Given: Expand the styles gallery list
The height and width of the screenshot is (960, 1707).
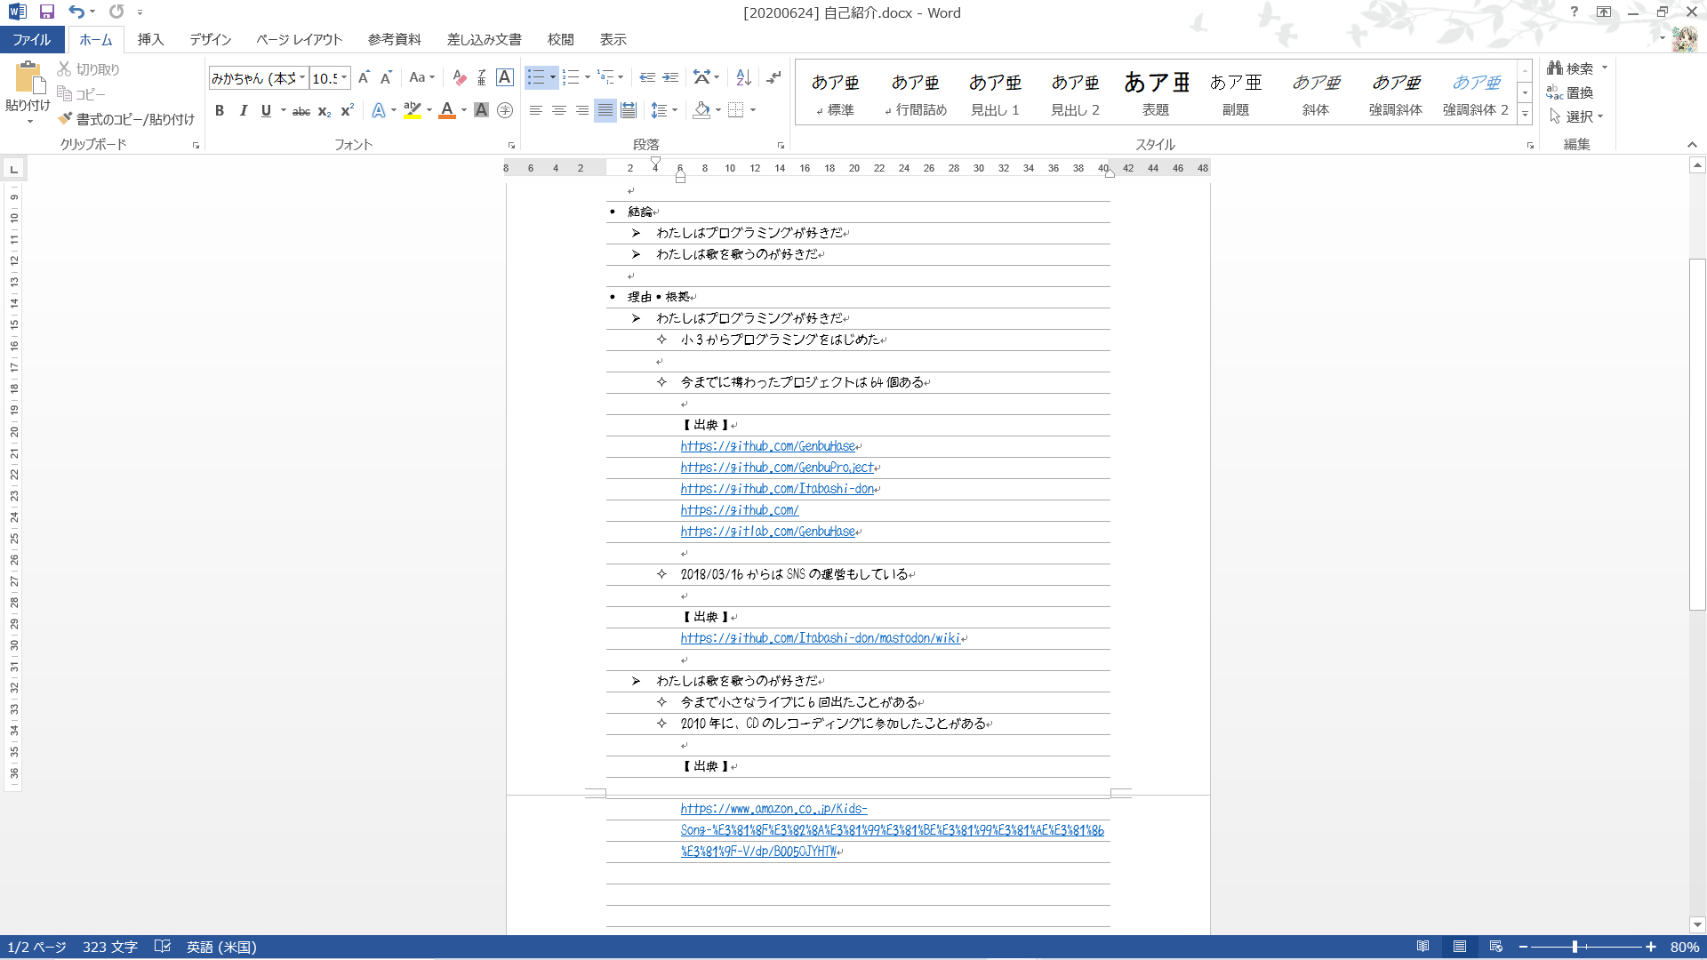Looking at the screenshot, I should (x=1525, y=115).
